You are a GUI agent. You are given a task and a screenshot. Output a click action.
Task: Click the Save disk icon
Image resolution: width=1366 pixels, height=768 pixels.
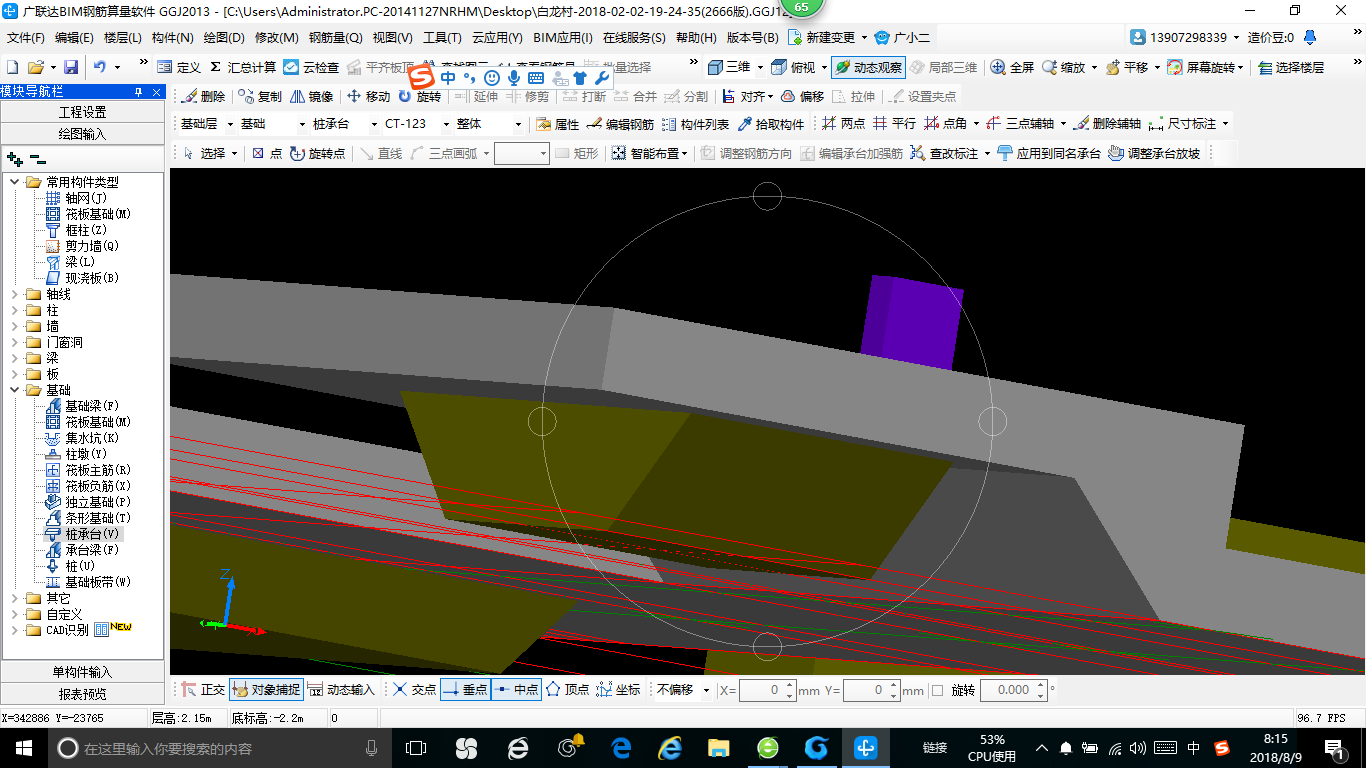tap(71, 67)
